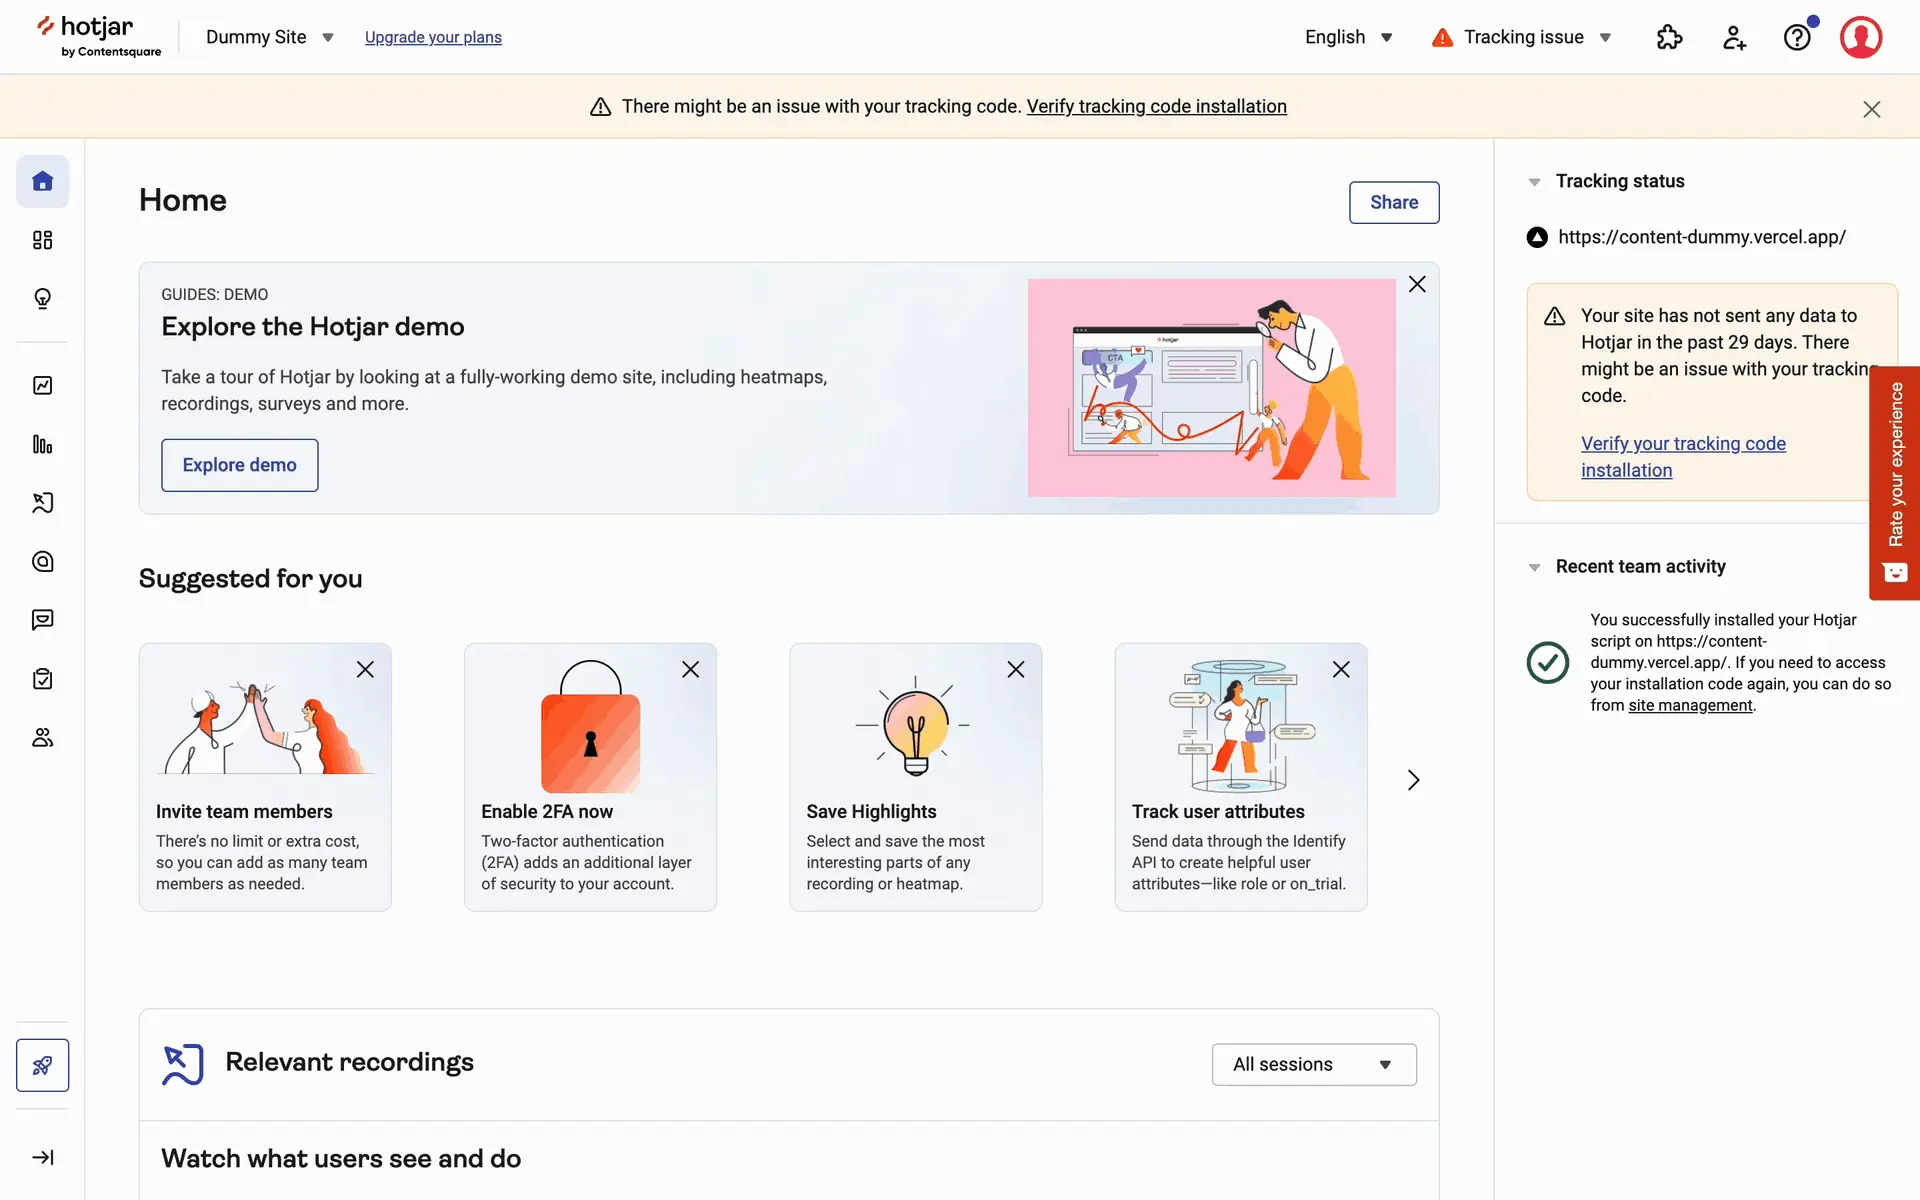This screenshot has width=1920, height=1200.
Task: Click the Upgrade your plans link
Action: pos(433,37)
